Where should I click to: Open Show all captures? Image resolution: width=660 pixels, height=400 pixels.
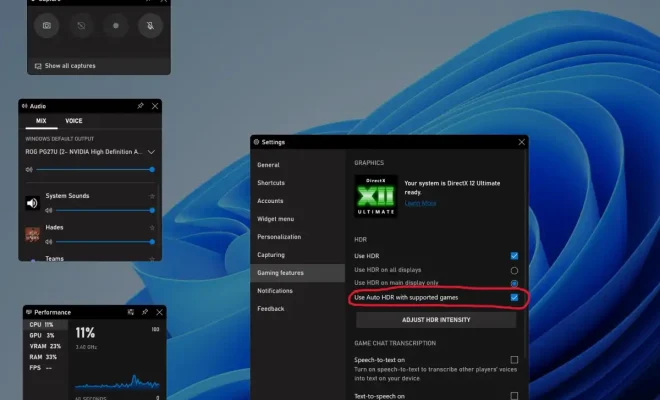65,66
